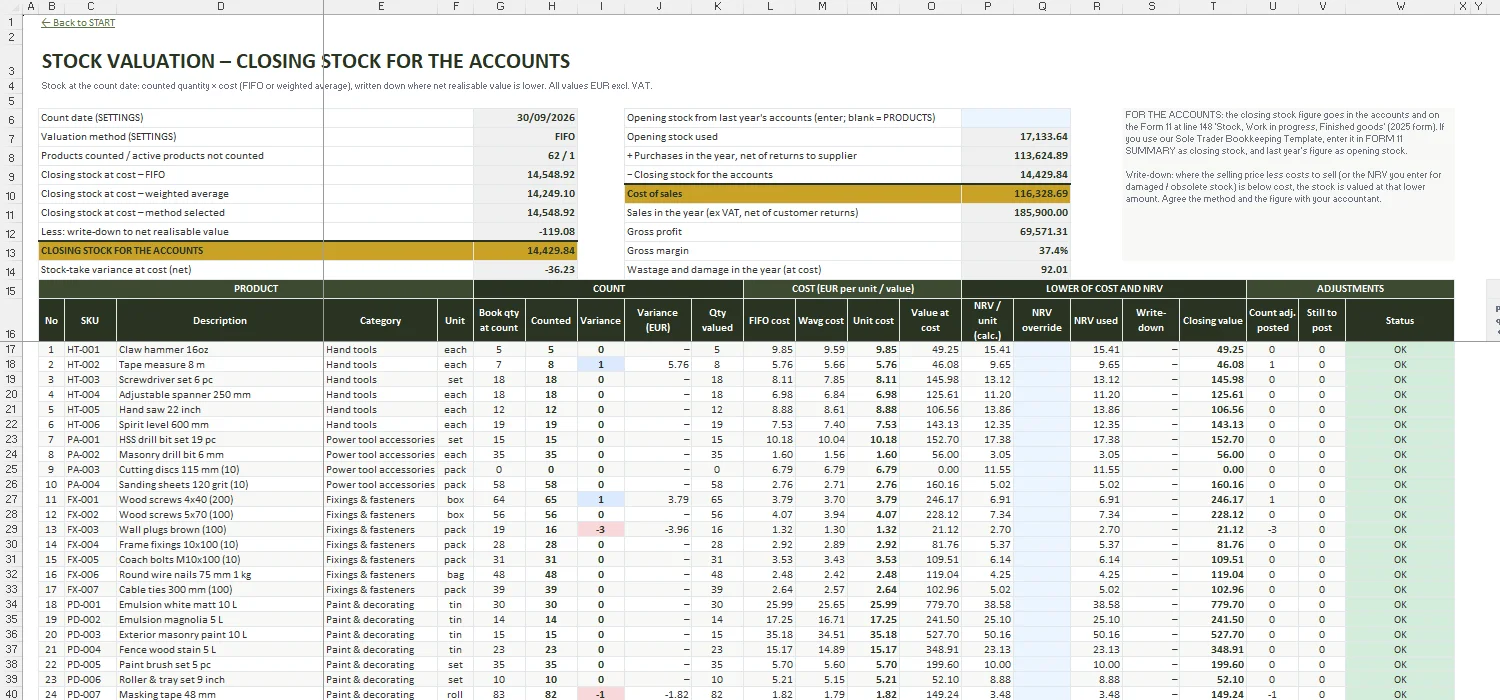Select SKU cell PD-007
Image resolution: width=1500 pixels, height=700 pixels.
click(90, 694)
